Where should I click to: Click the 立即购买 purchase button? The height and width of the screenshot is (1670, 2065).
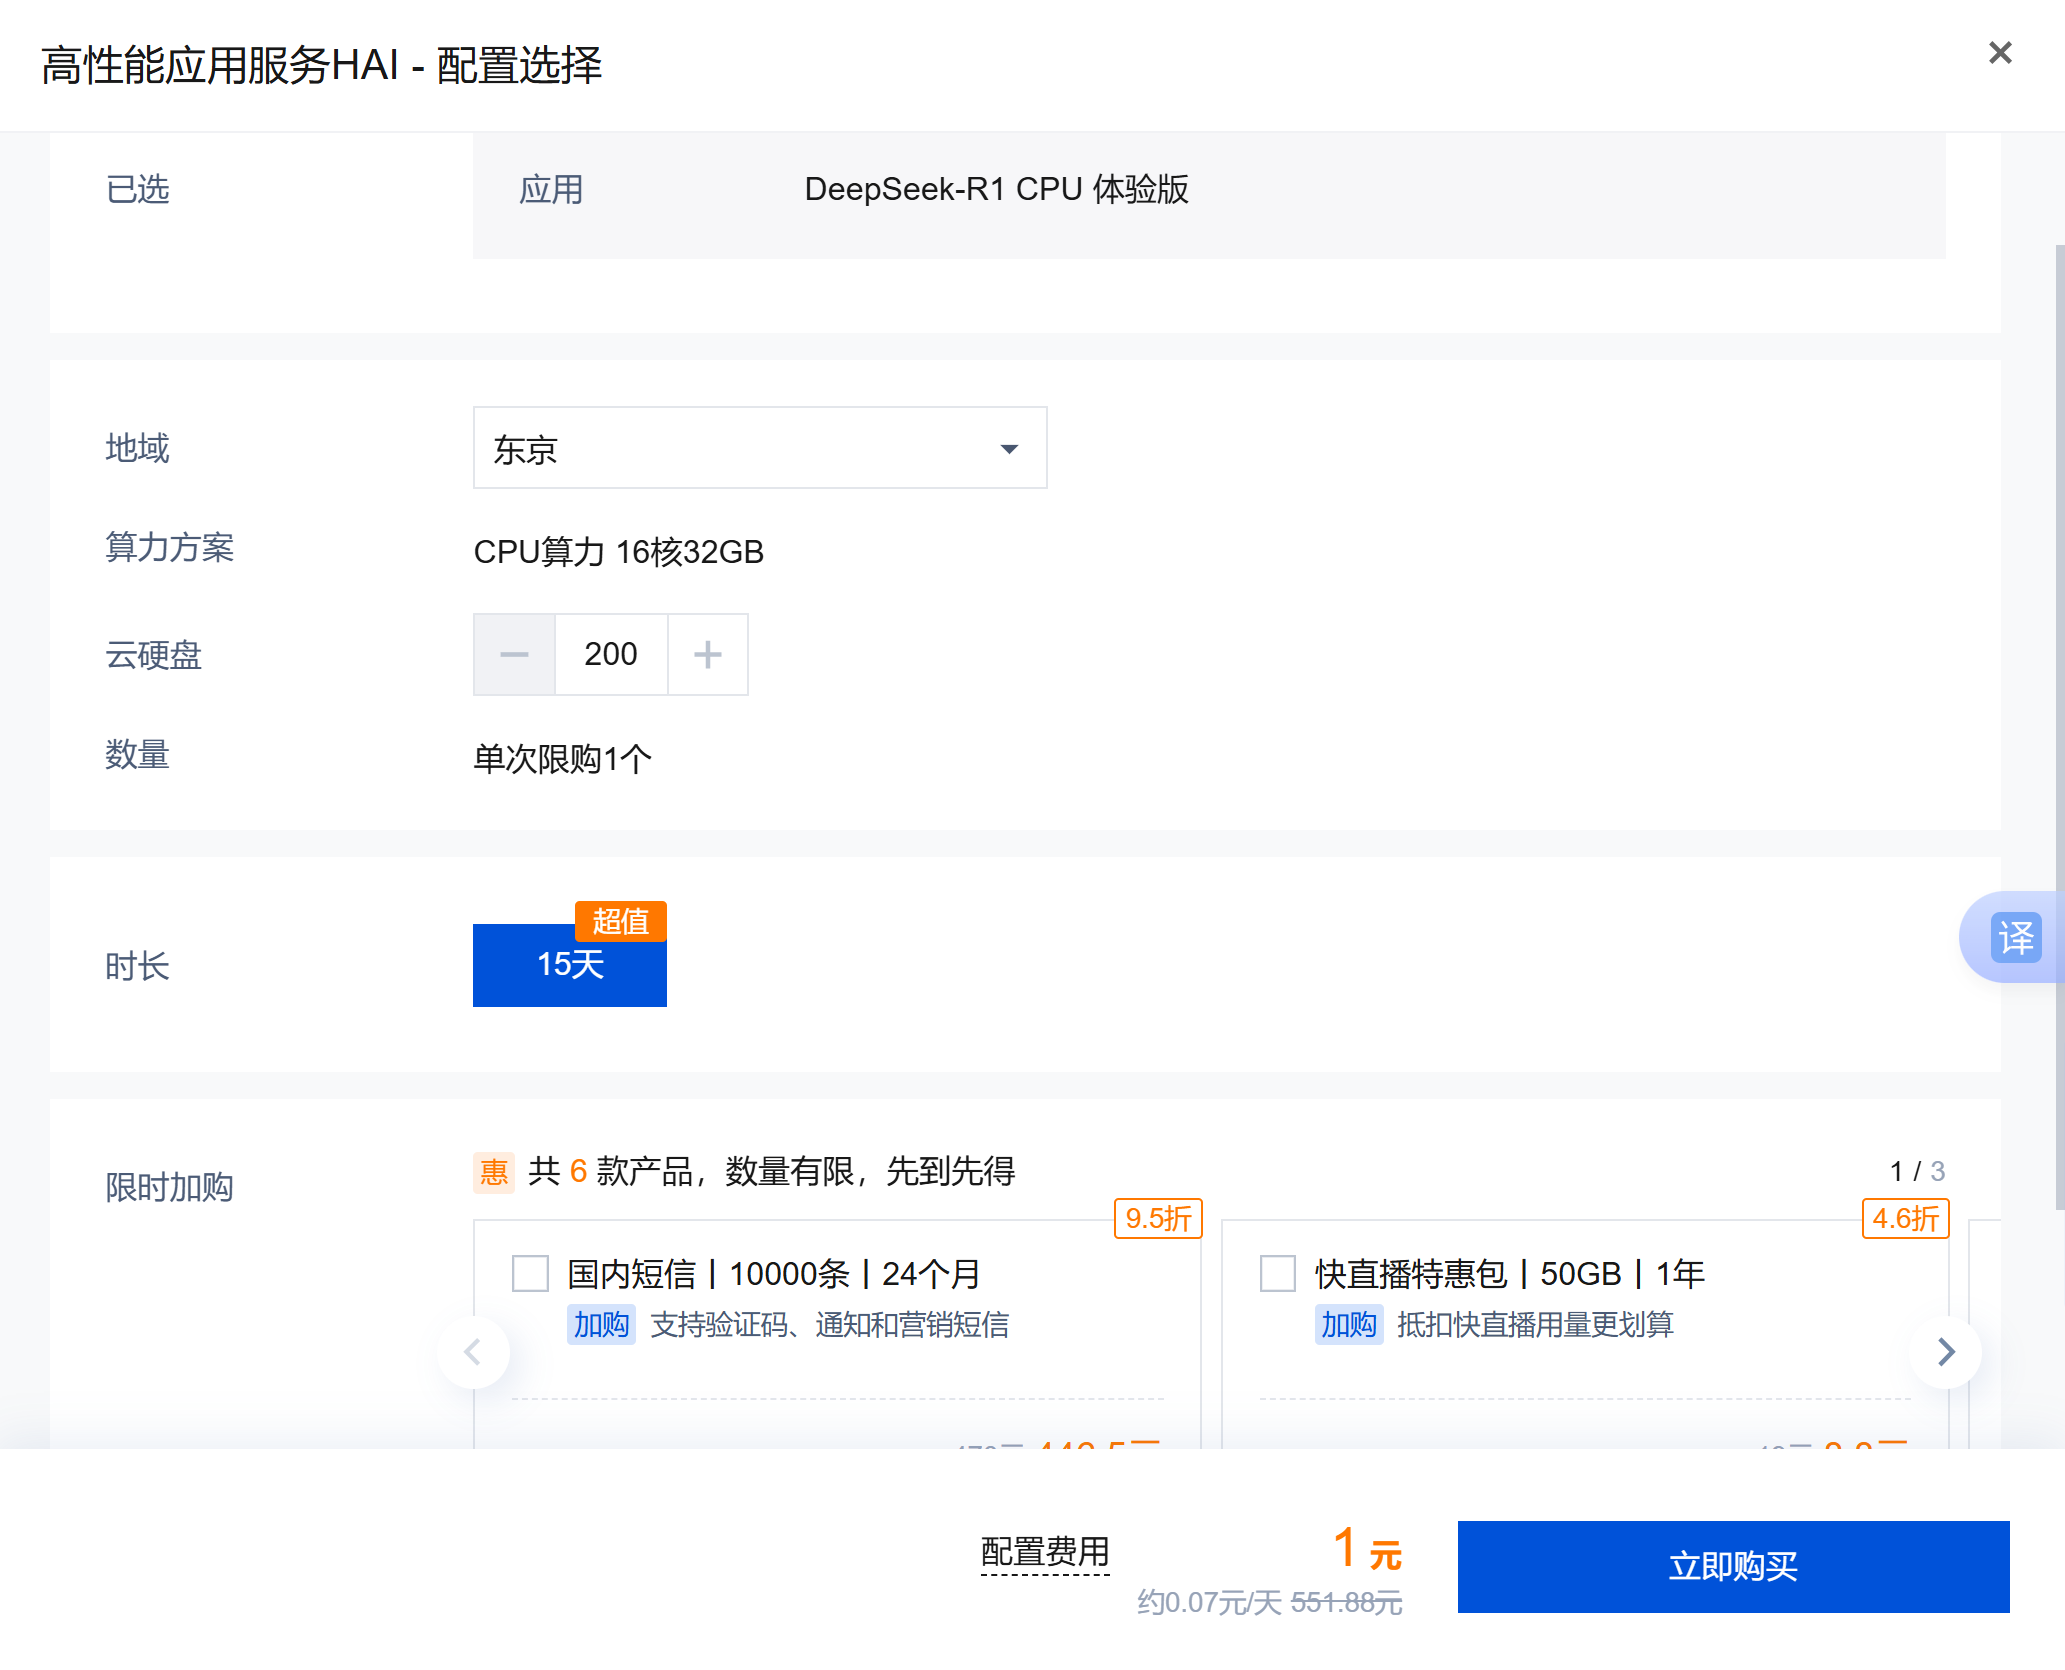(1732, 1566)
